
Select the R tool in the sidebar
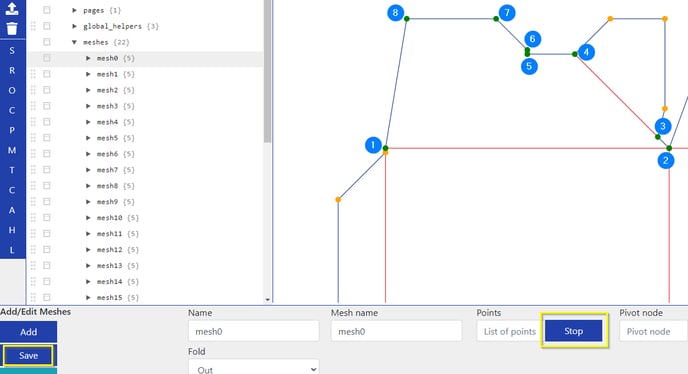(x=12, y=71)
